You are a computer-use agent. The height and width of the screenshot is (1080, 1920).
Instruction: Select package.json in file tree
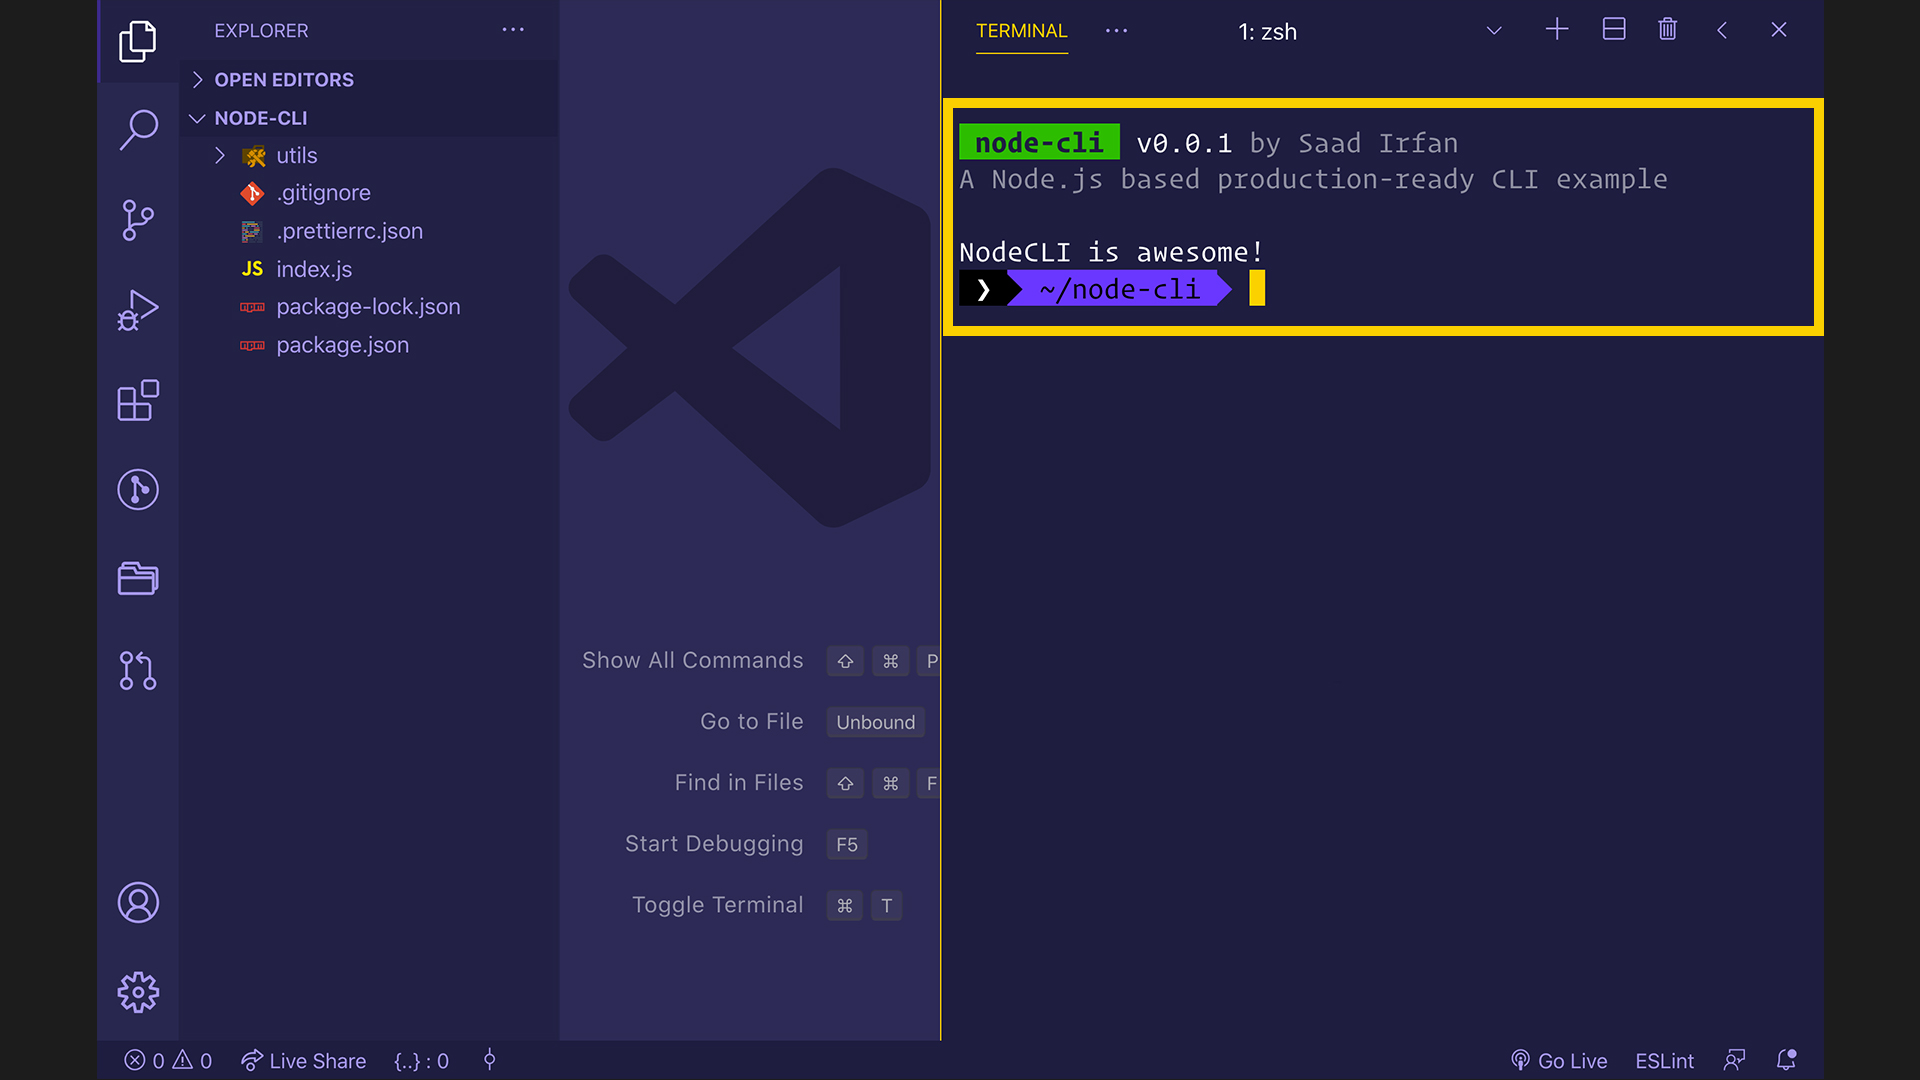click(x=342, y=344)
